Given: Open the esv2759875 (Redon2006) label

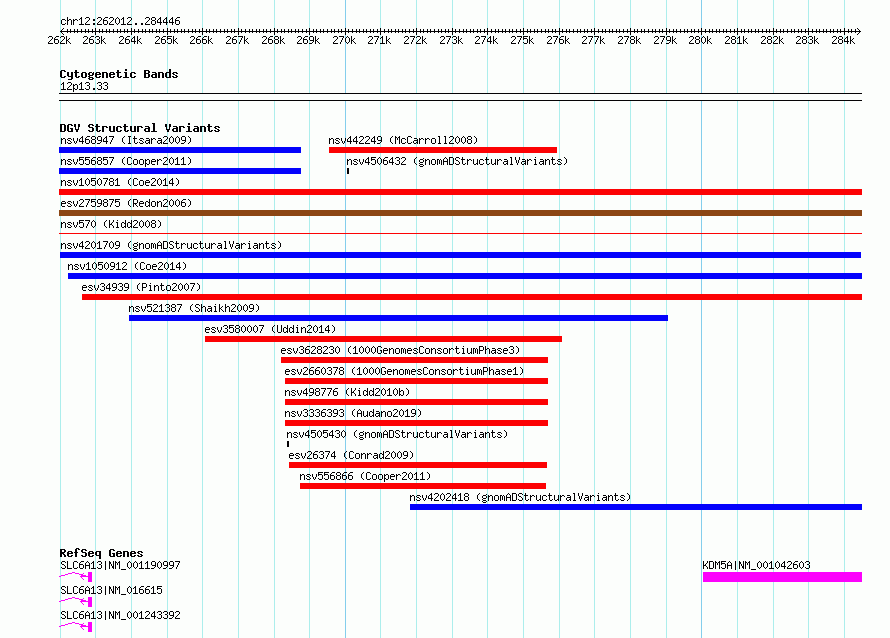Looking at the screenshot, I should tap(126, 203).
